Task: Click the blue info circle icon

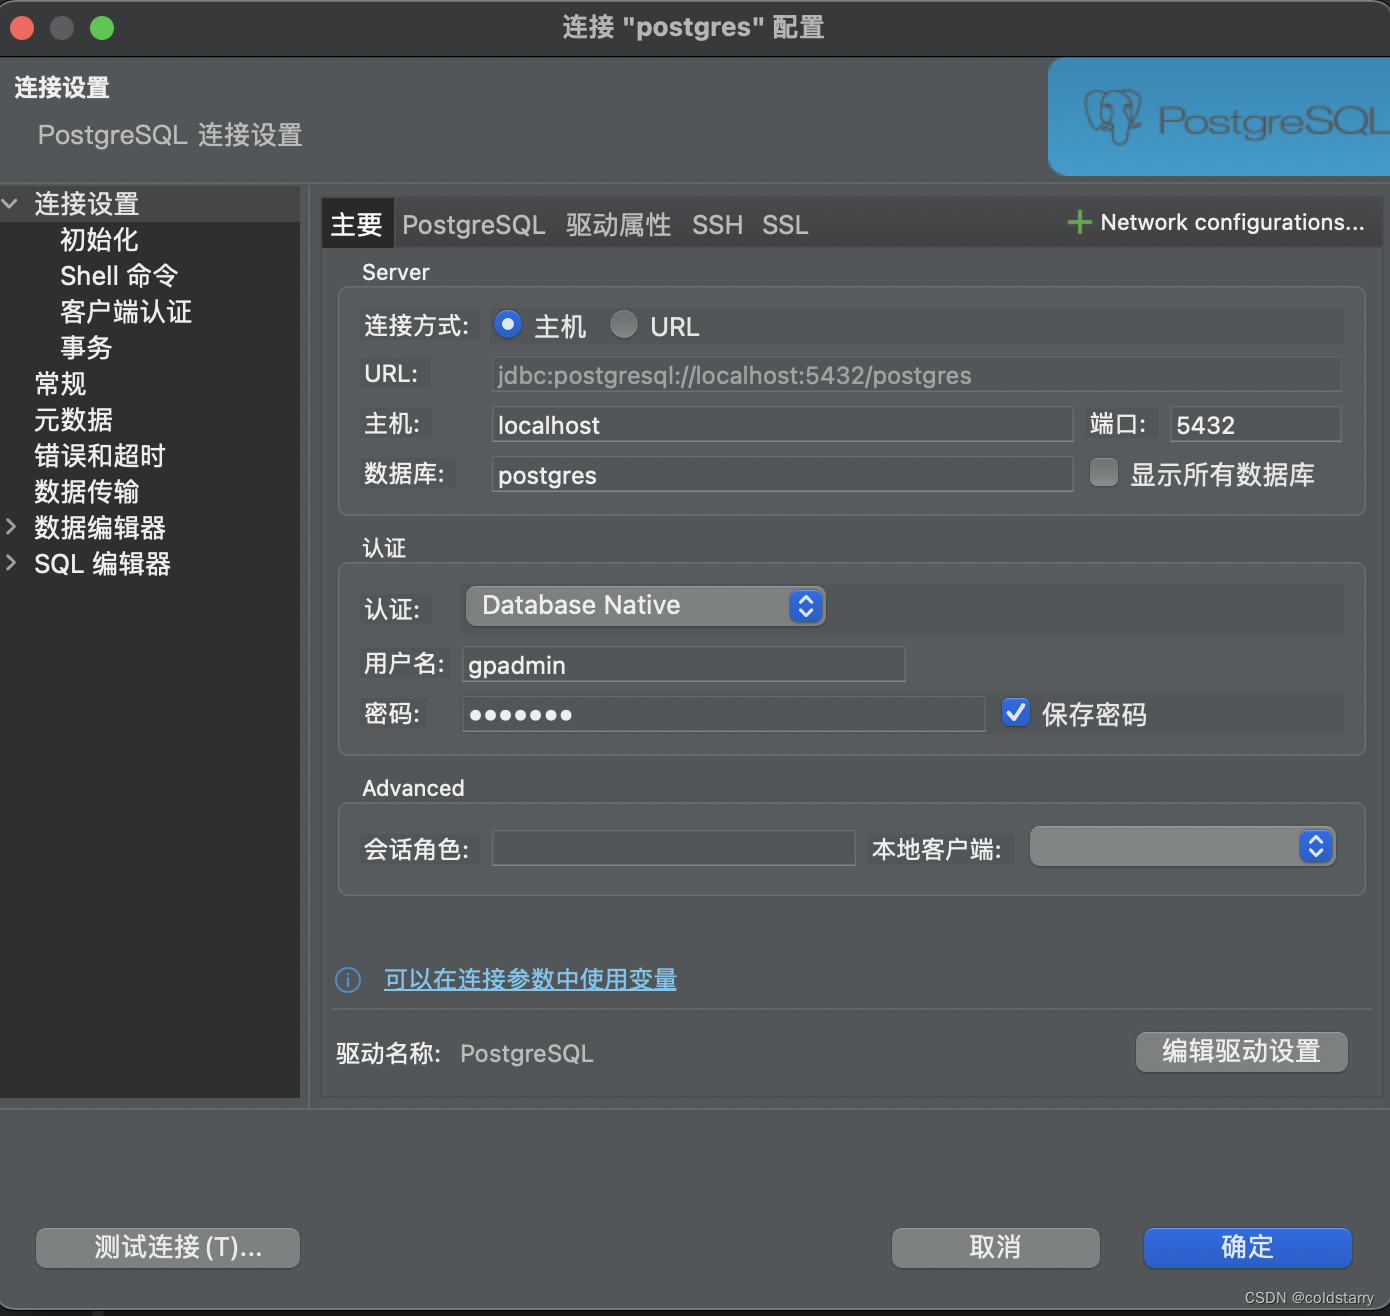Action: click(x=348, y=980)
